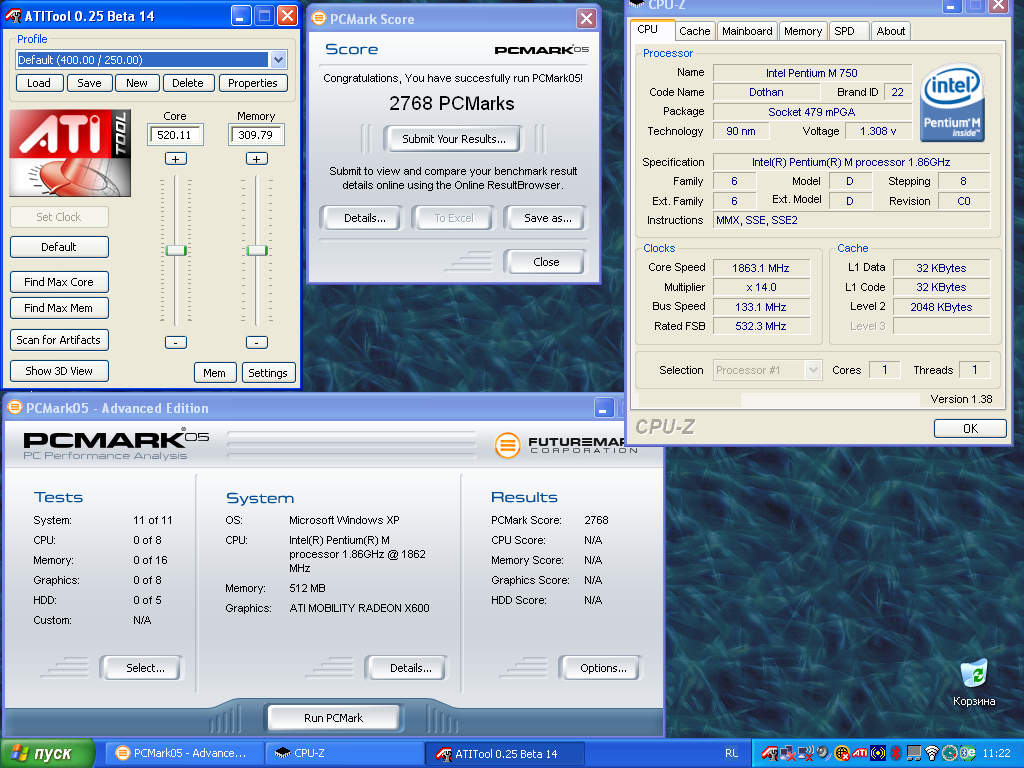Open the ATITool Profile dropdown
This screenshot has height=768, width=1024.
(x=278, y=59)
